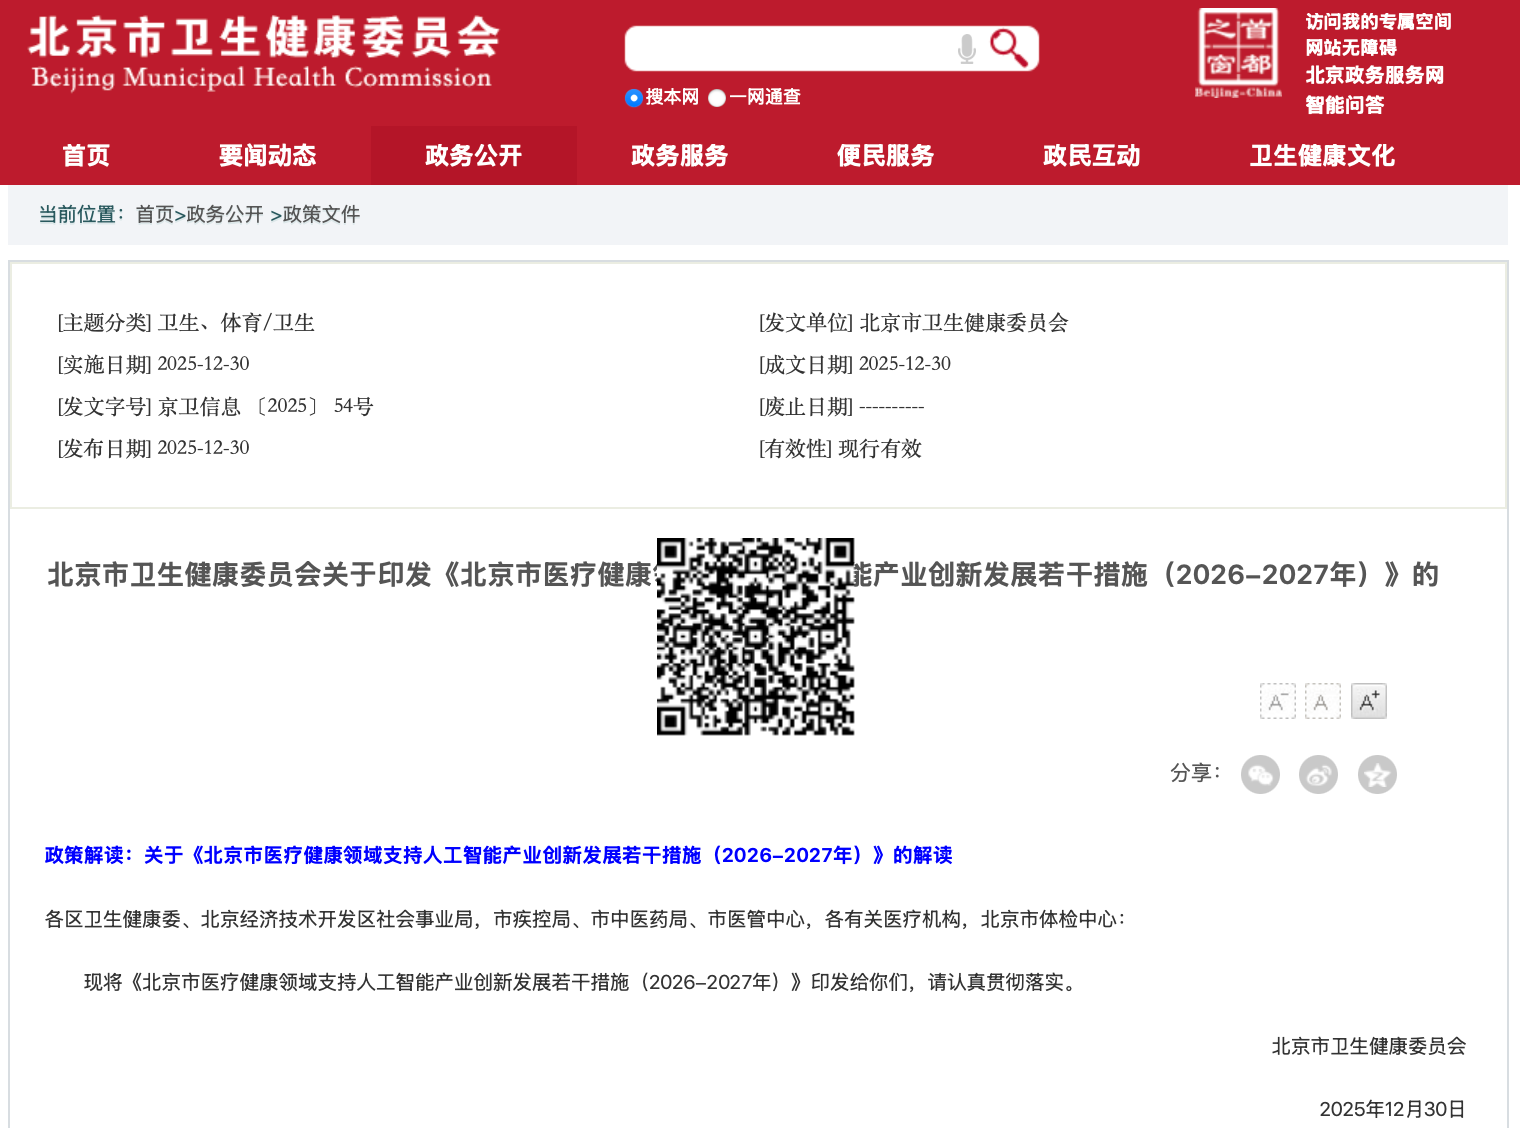Click inside the search input box
Viewport: 1520px width, 1128px height.
point(790,47)
